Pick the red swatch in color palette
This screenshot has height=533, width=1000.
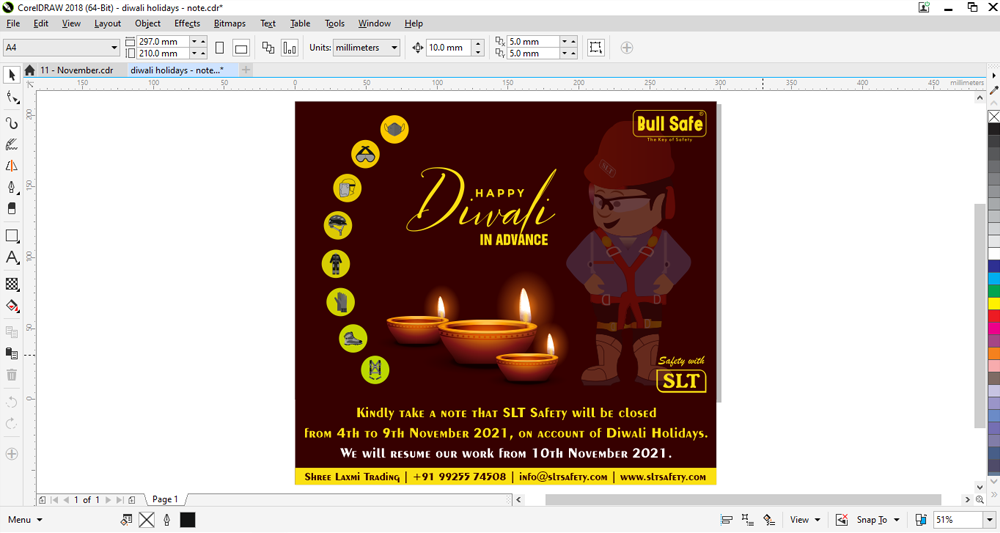[x=994, y=316]
